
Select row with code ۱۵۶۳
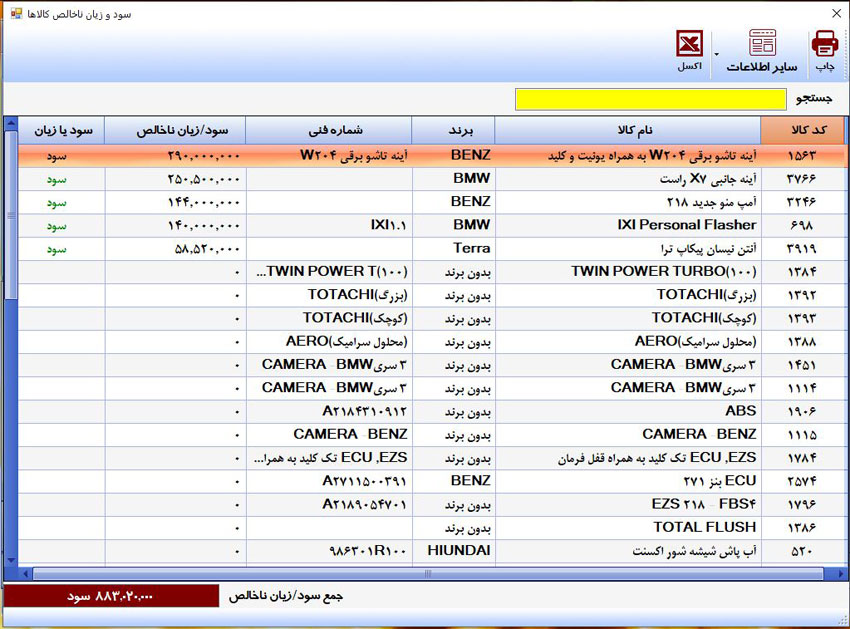432,156
